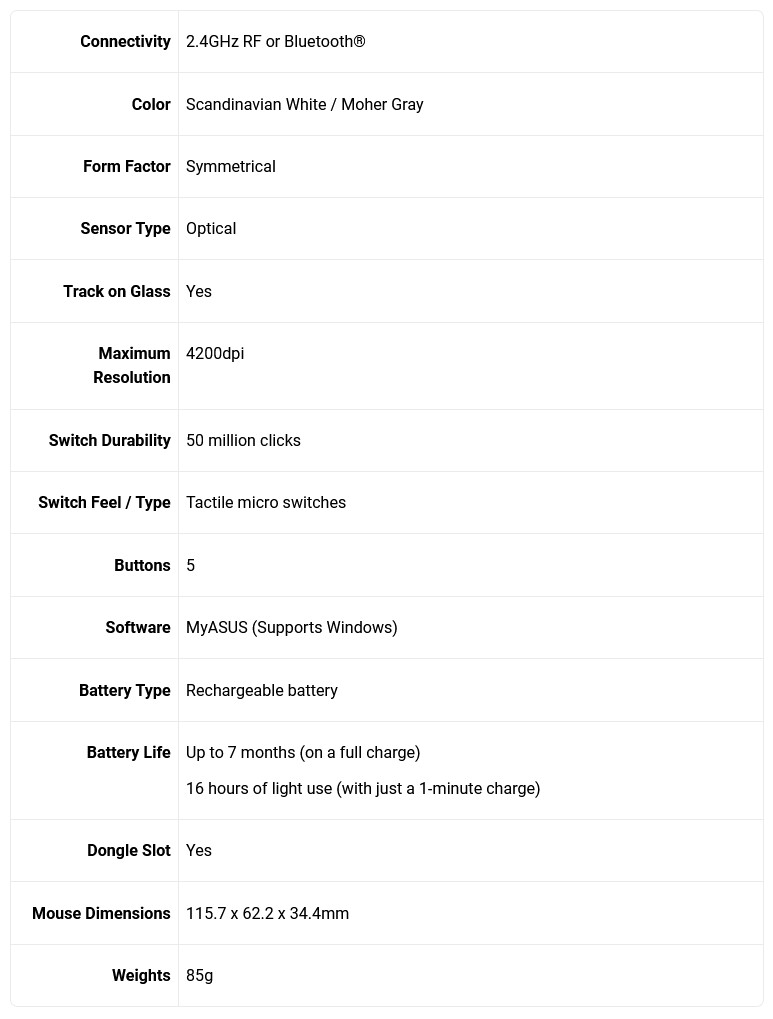Click the "50 million clicks" text

click(x=243, y=440)
